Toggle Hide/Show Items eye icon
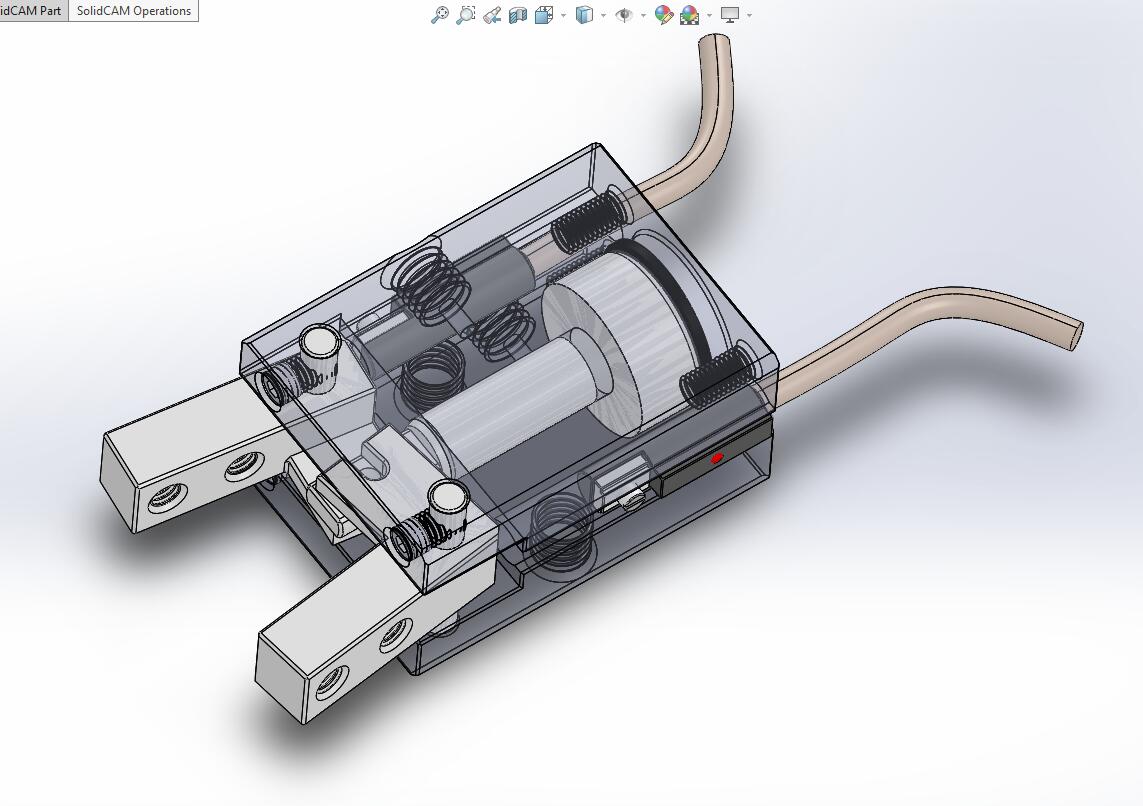This screenshot has height=806, width=1143. (x=624, y=15)
